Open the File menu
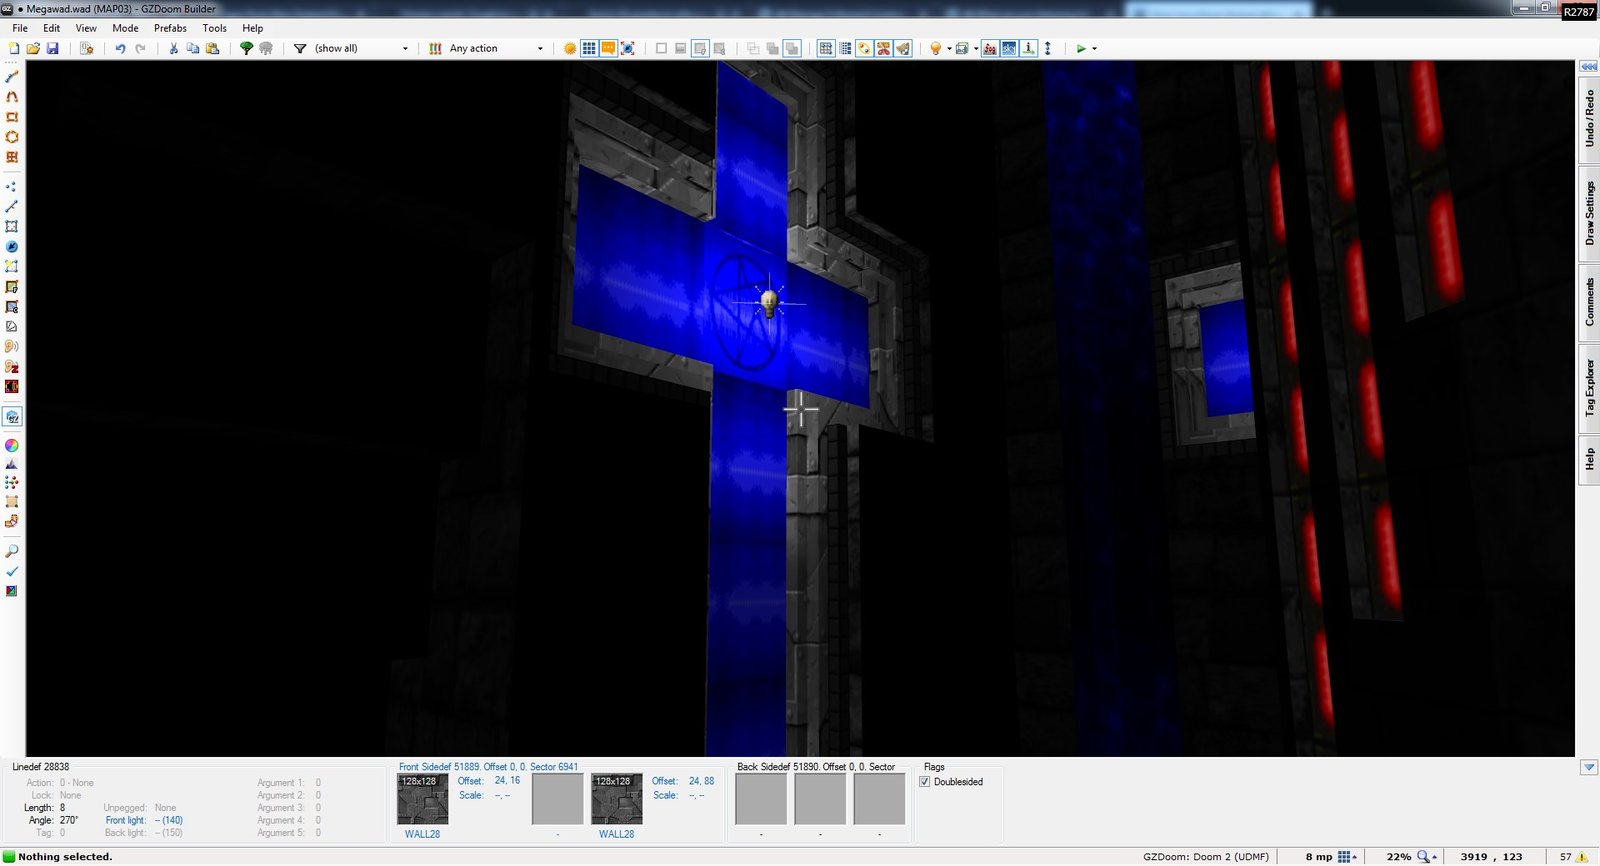1600x866 pixels. point(20,28)
